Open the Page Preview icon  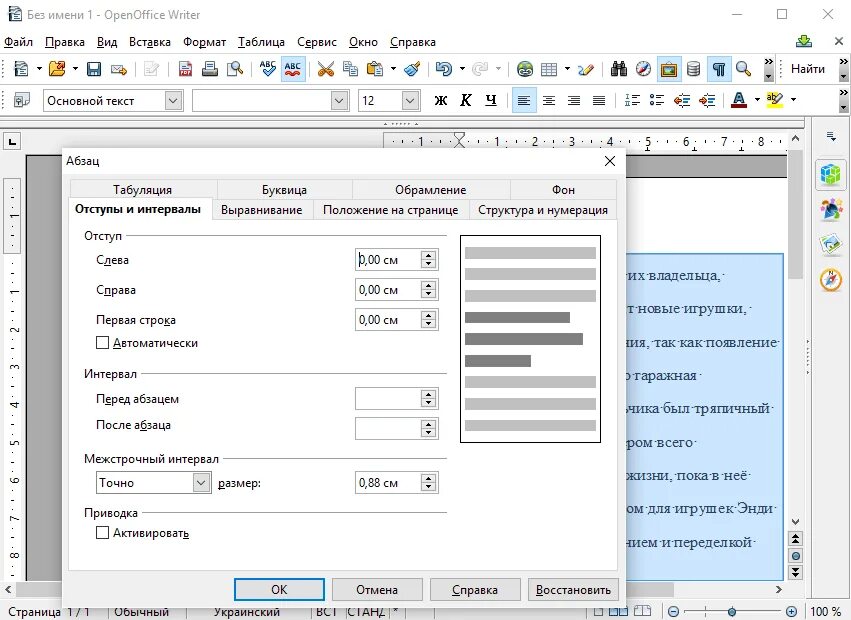click(x=234, y=69)
